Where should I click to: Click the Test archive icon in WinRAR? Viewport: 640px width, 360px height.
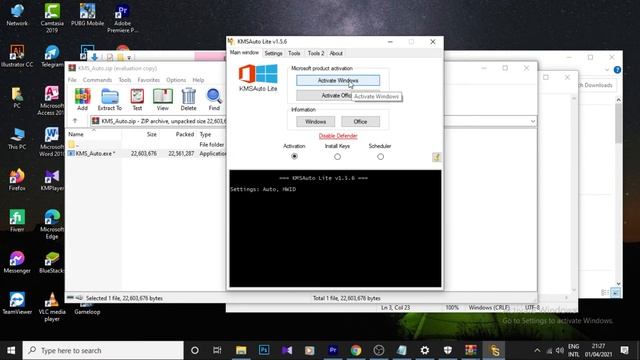point(137,99)
